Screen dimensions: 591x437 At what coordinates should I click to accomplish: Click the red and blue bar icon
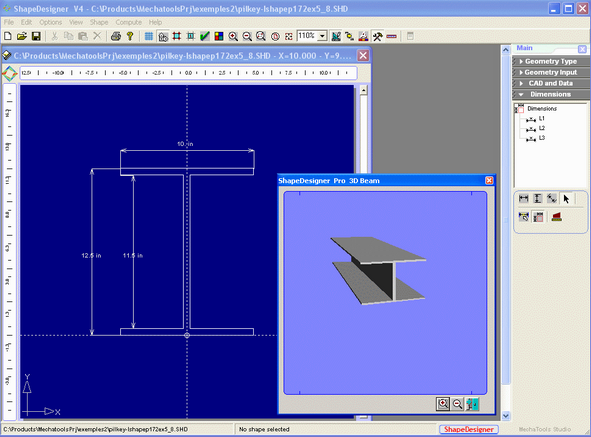click(x=392, y=36)
